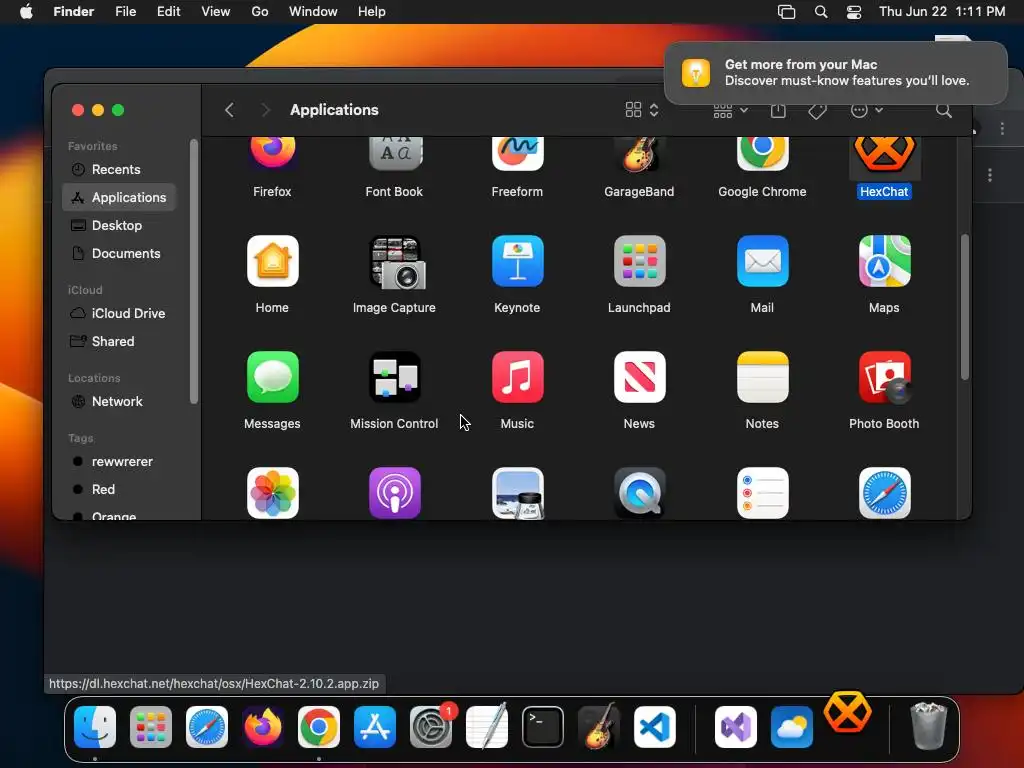
Task: Select the News app icon
Action: [x=639, y=377]
